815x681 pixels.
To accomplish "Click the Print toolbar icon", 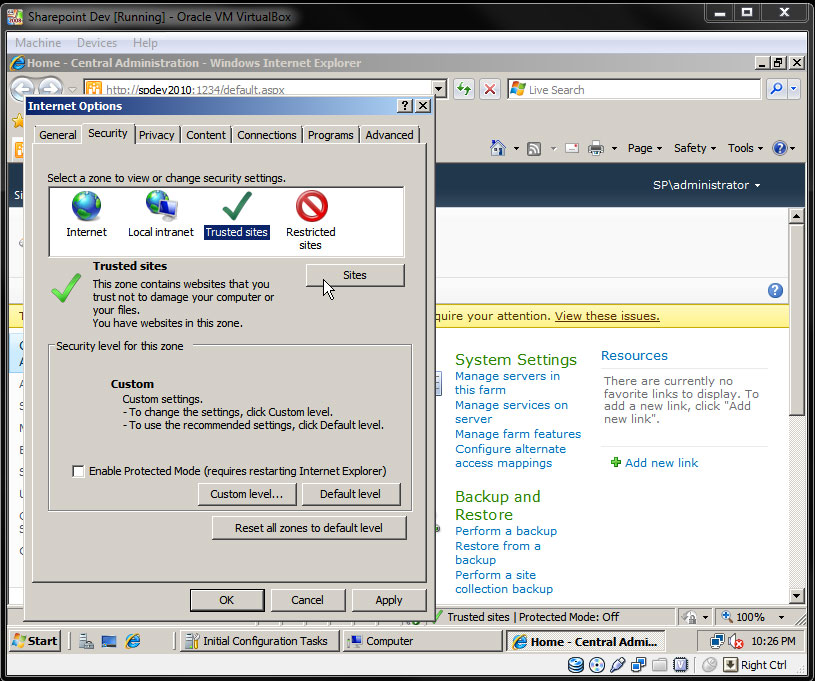I will click(596, 149).
